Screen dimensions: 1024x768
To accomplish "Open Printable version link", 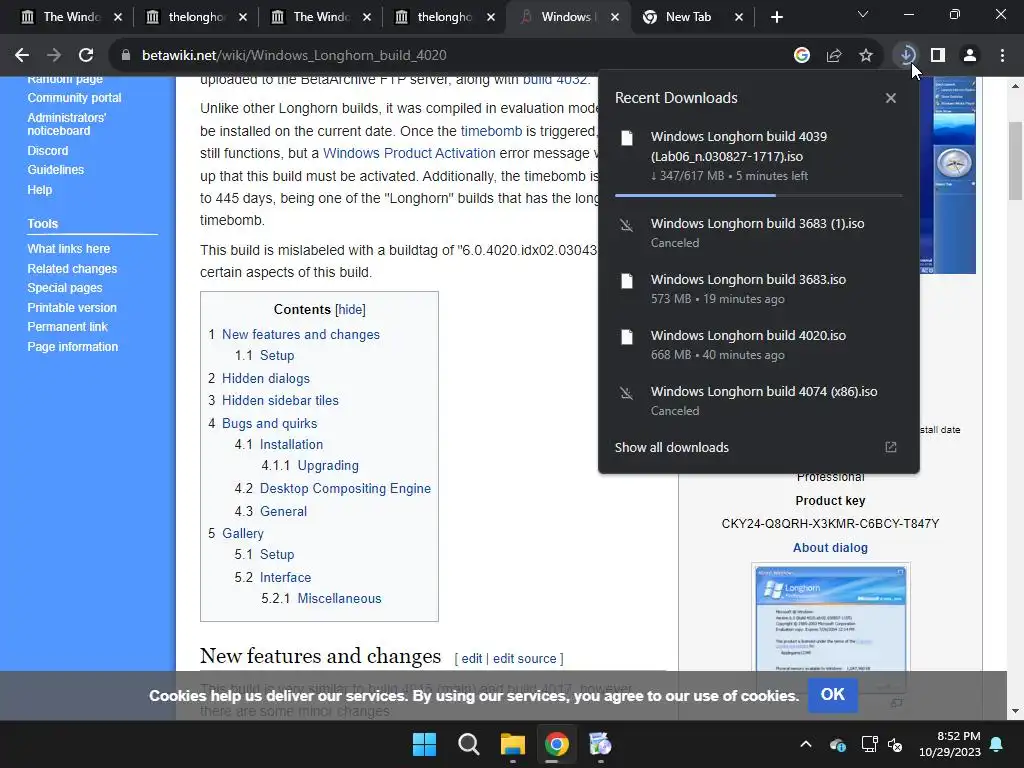I will (72, 308).
